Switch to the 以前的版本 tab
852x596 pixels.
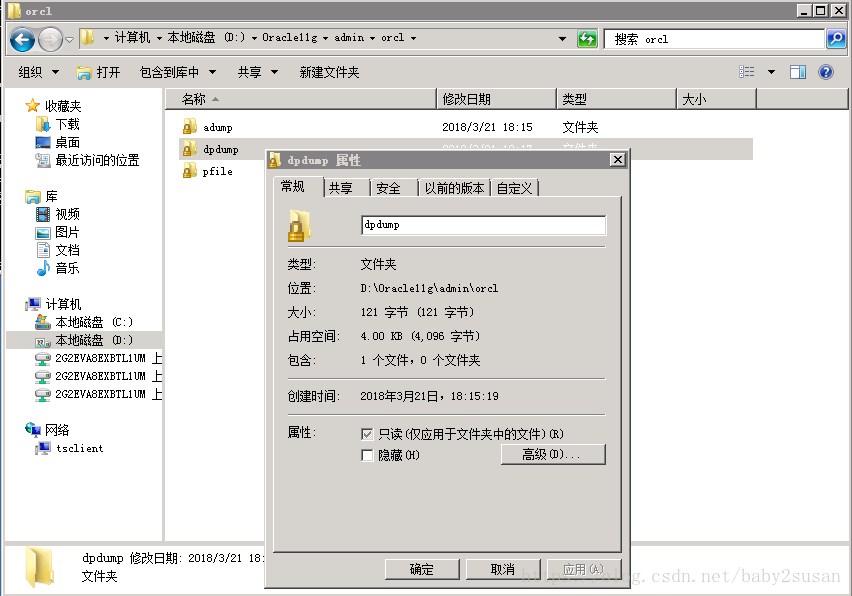pyautogui.click(x=454, y=188)
